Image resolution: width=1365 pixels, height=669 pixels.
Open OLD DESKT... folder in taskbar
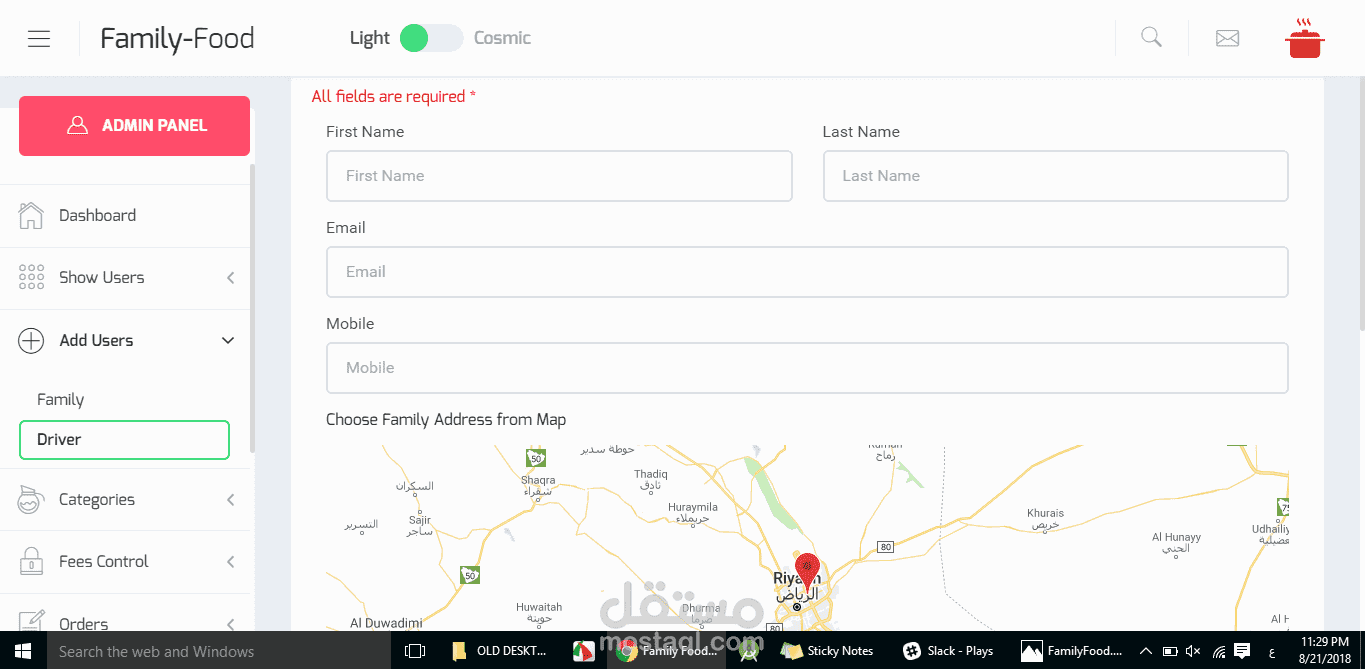pos(499,651)
